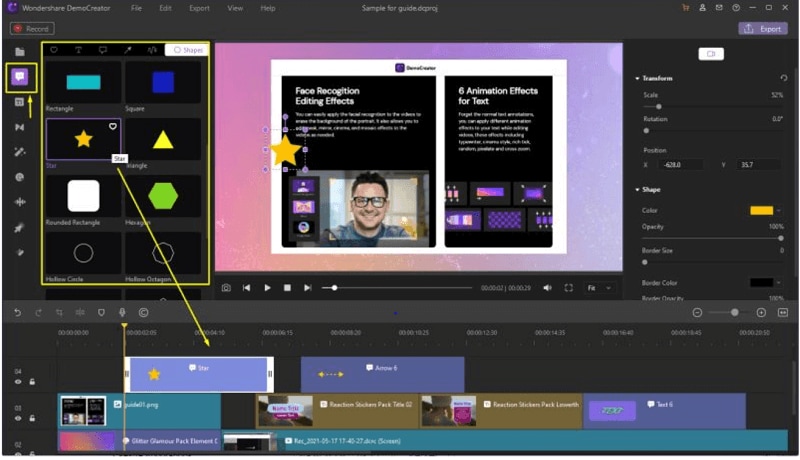
Task: Open the captions template sidebar icon
Action: point(20,102)
